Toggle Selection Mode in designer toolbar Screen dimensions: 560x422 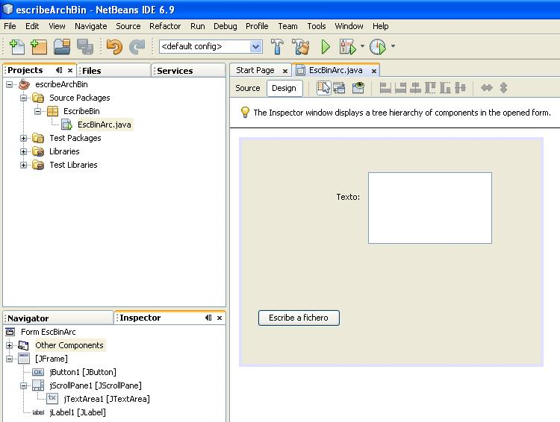pos(324,88)
